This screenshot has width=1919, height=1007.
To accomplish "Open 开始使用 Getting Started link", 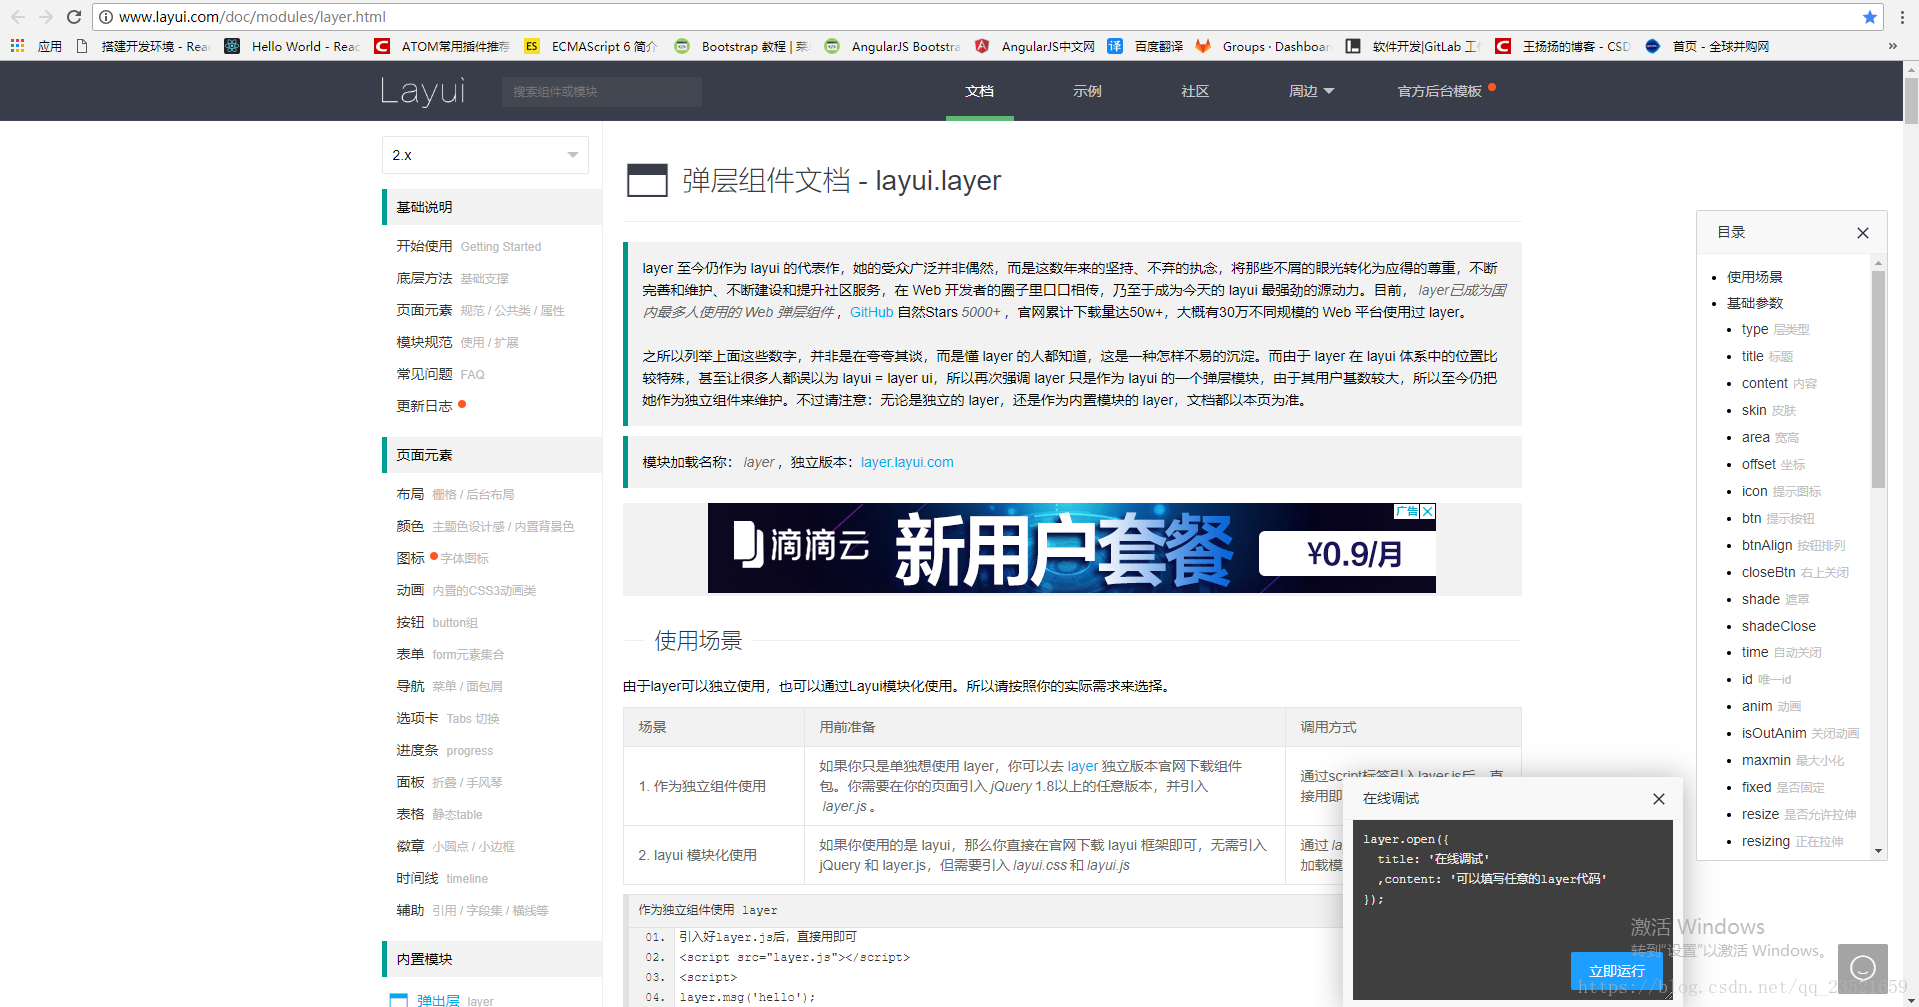I will 468,246.
